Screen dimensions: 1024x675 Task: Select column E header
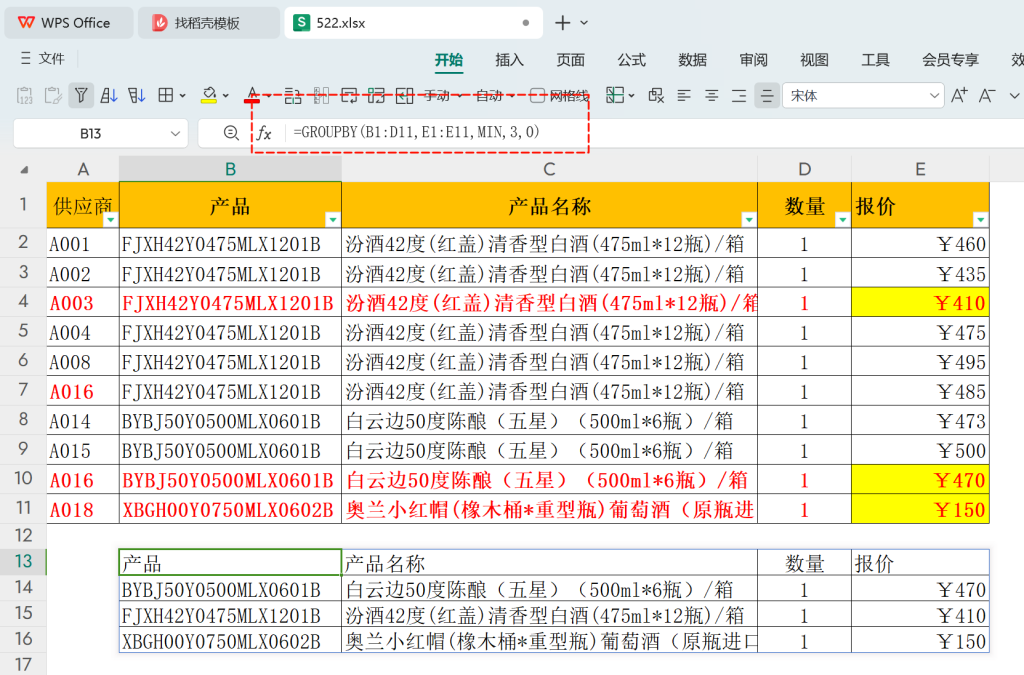click(920, 169)
